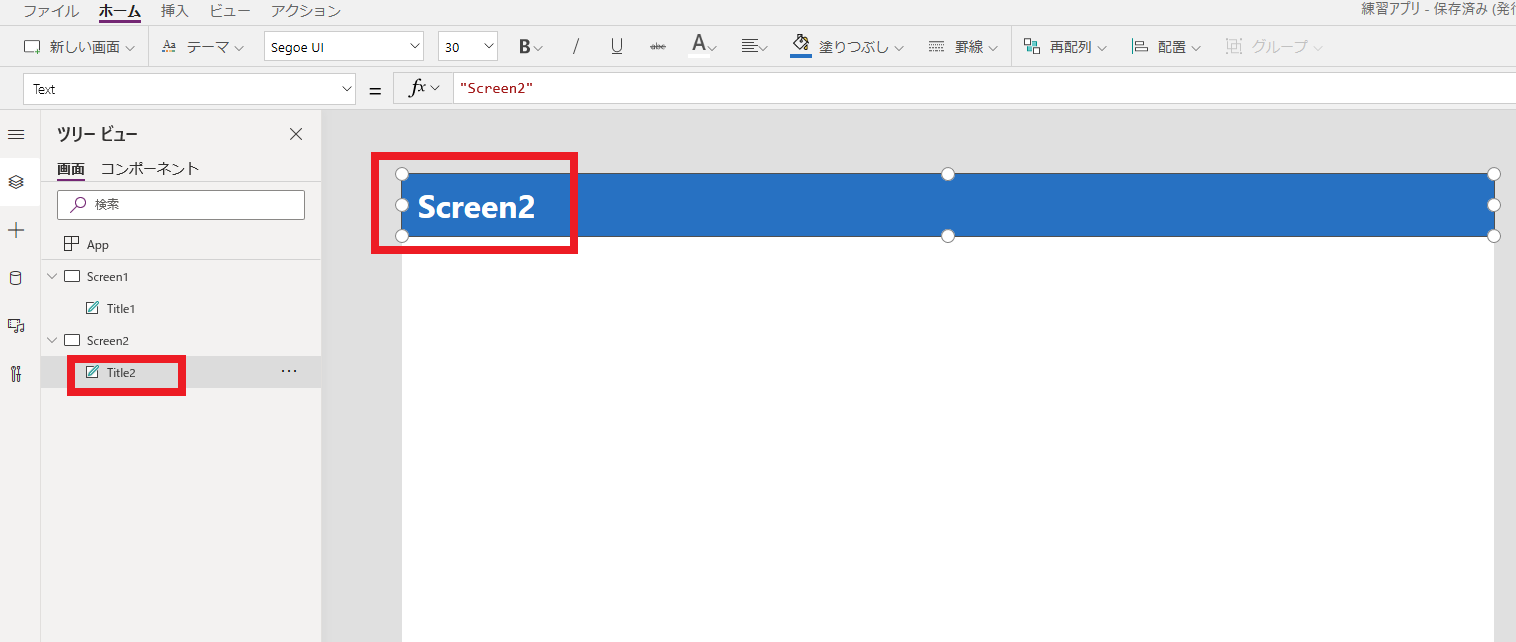
Task: Click the 罫線 border style icon
Action: pos(937,47)
